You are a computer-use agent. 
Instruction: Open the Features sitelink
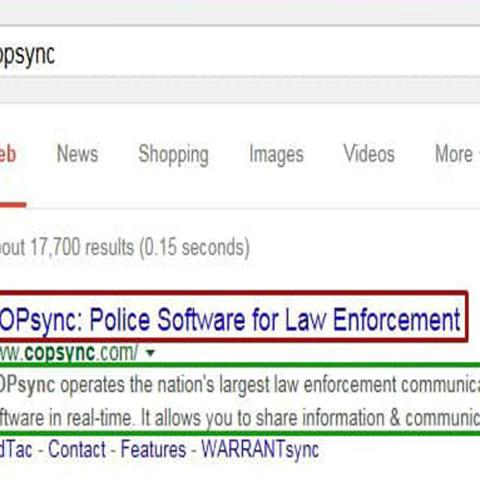(x=153, y=449)
